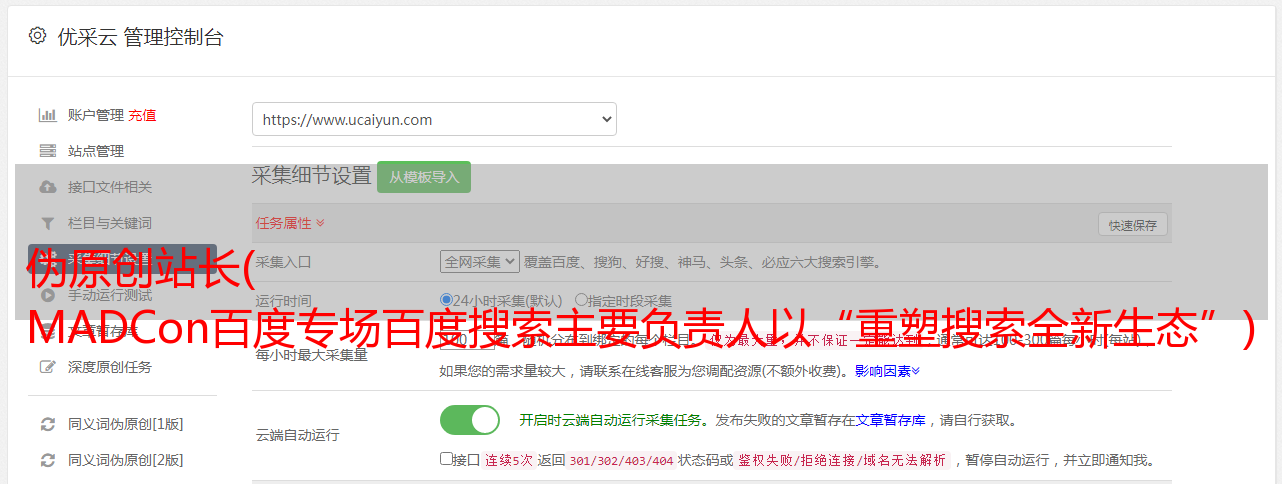
Task: Click the 快速保存 button
Action: (x=1133, y=225)
